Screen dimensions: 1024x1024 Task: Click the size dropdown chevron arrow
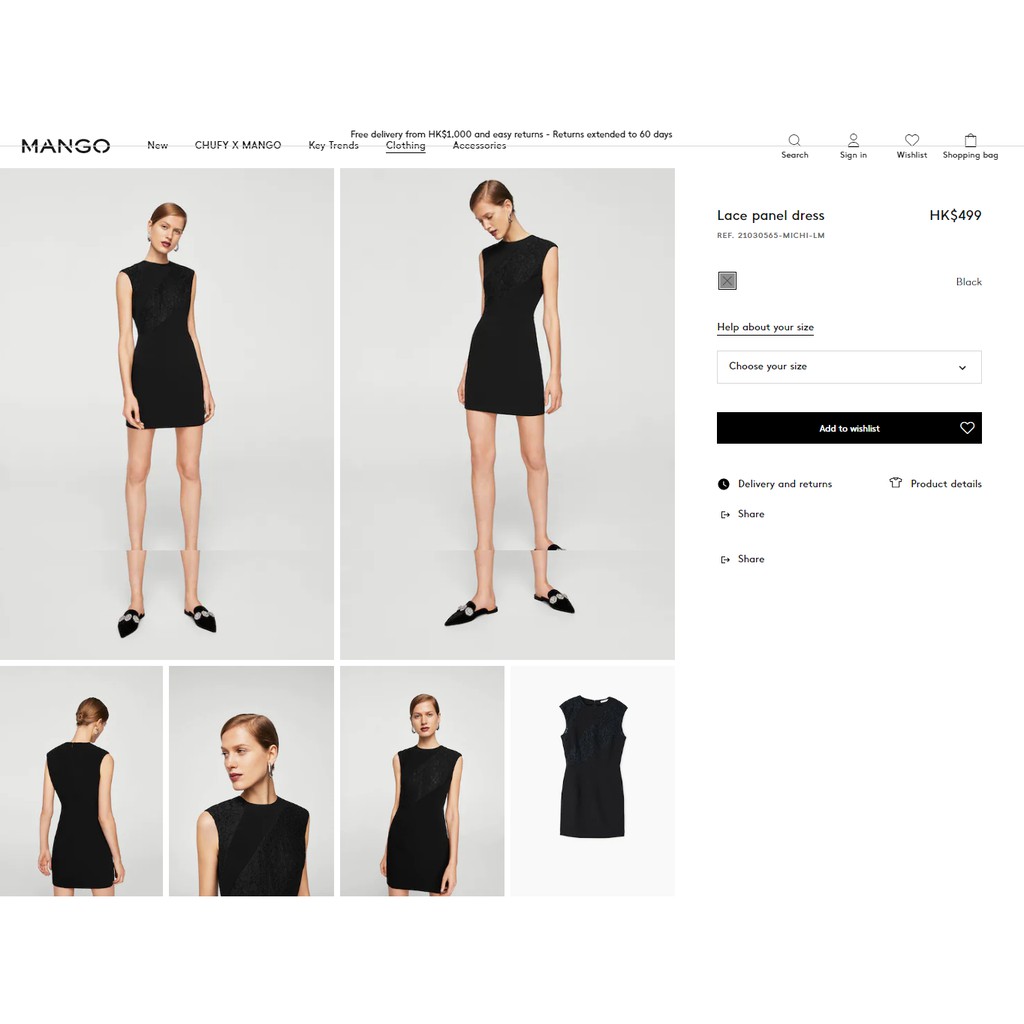962,368
